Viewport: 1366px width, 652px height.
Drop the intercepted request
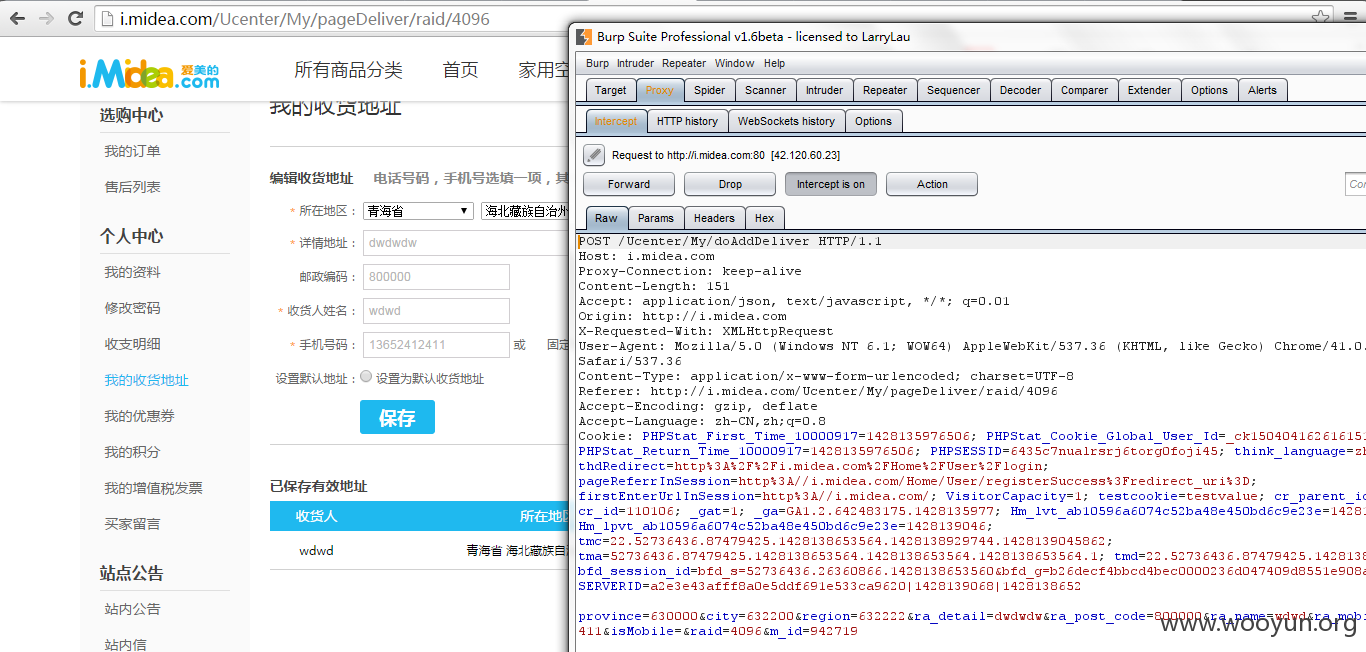730,184
